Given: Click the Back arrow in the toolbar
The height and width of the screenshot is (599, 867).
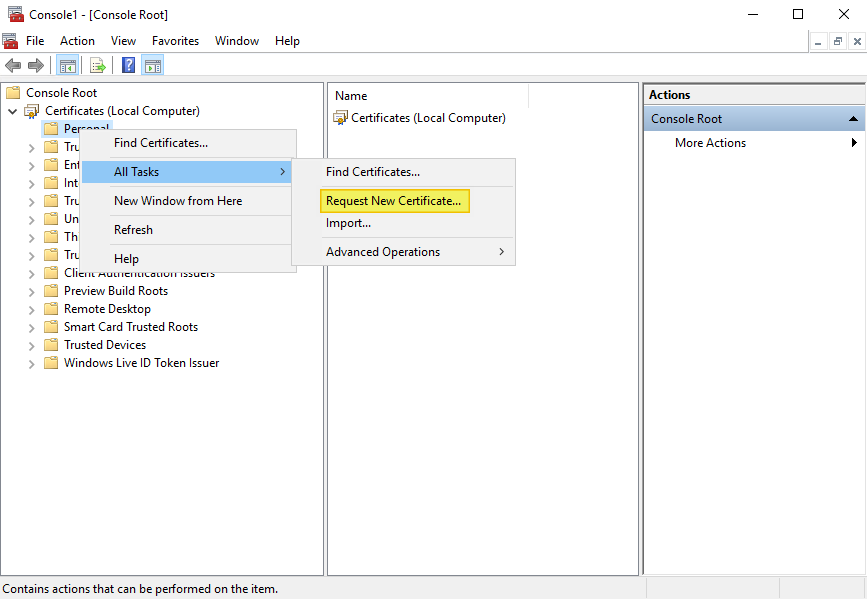Looking at the screenshot, I should (13, 66).
